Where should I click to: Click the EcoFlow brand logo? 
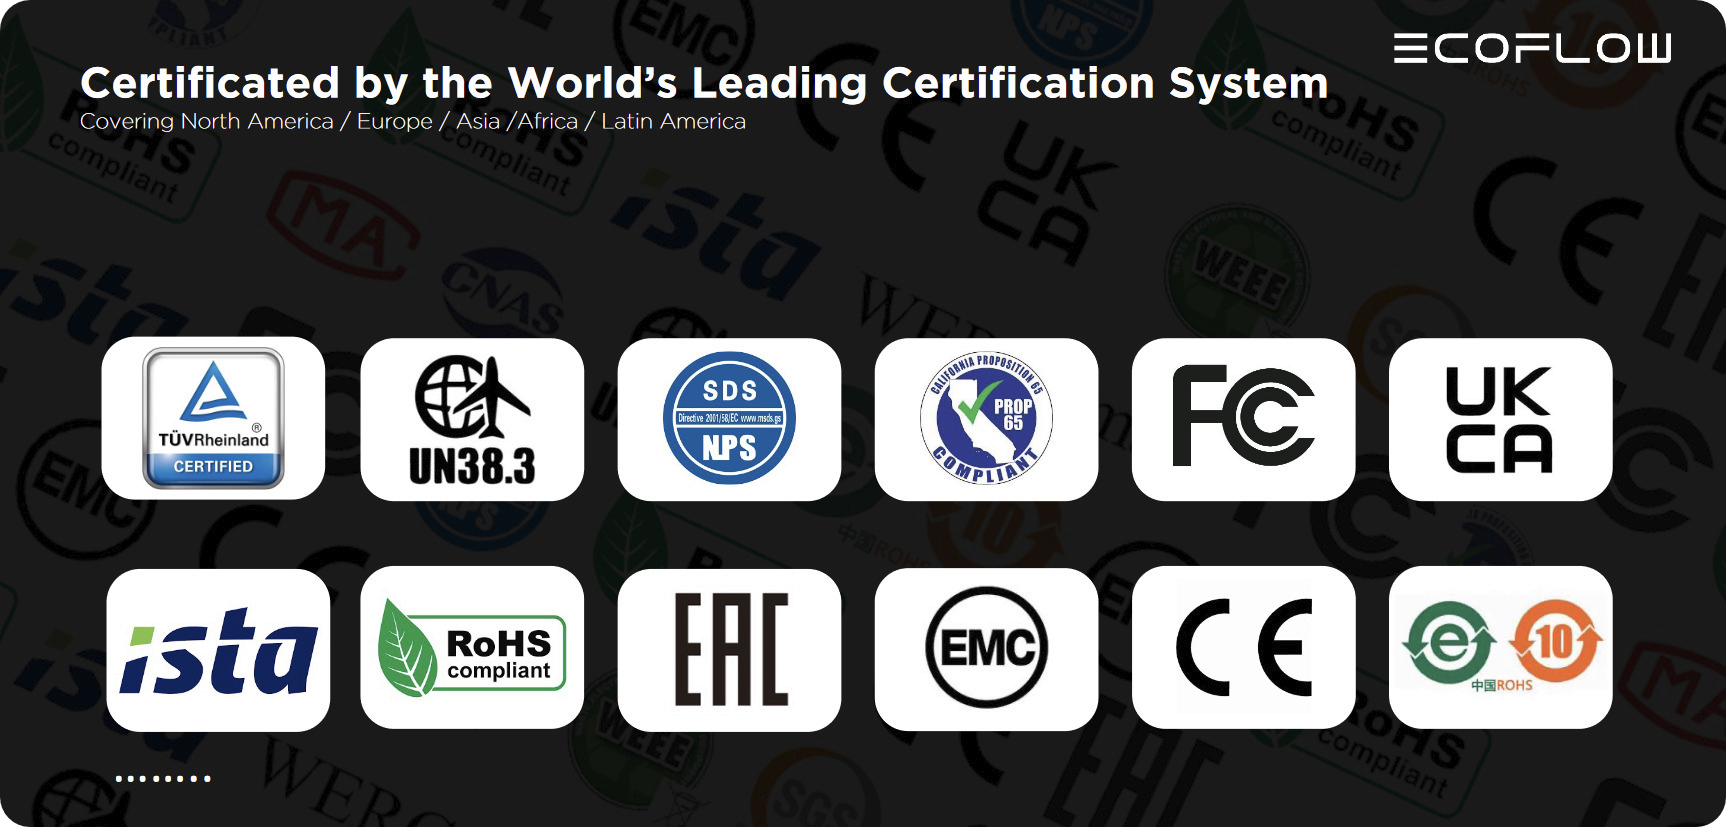(x=1532, y=48)
